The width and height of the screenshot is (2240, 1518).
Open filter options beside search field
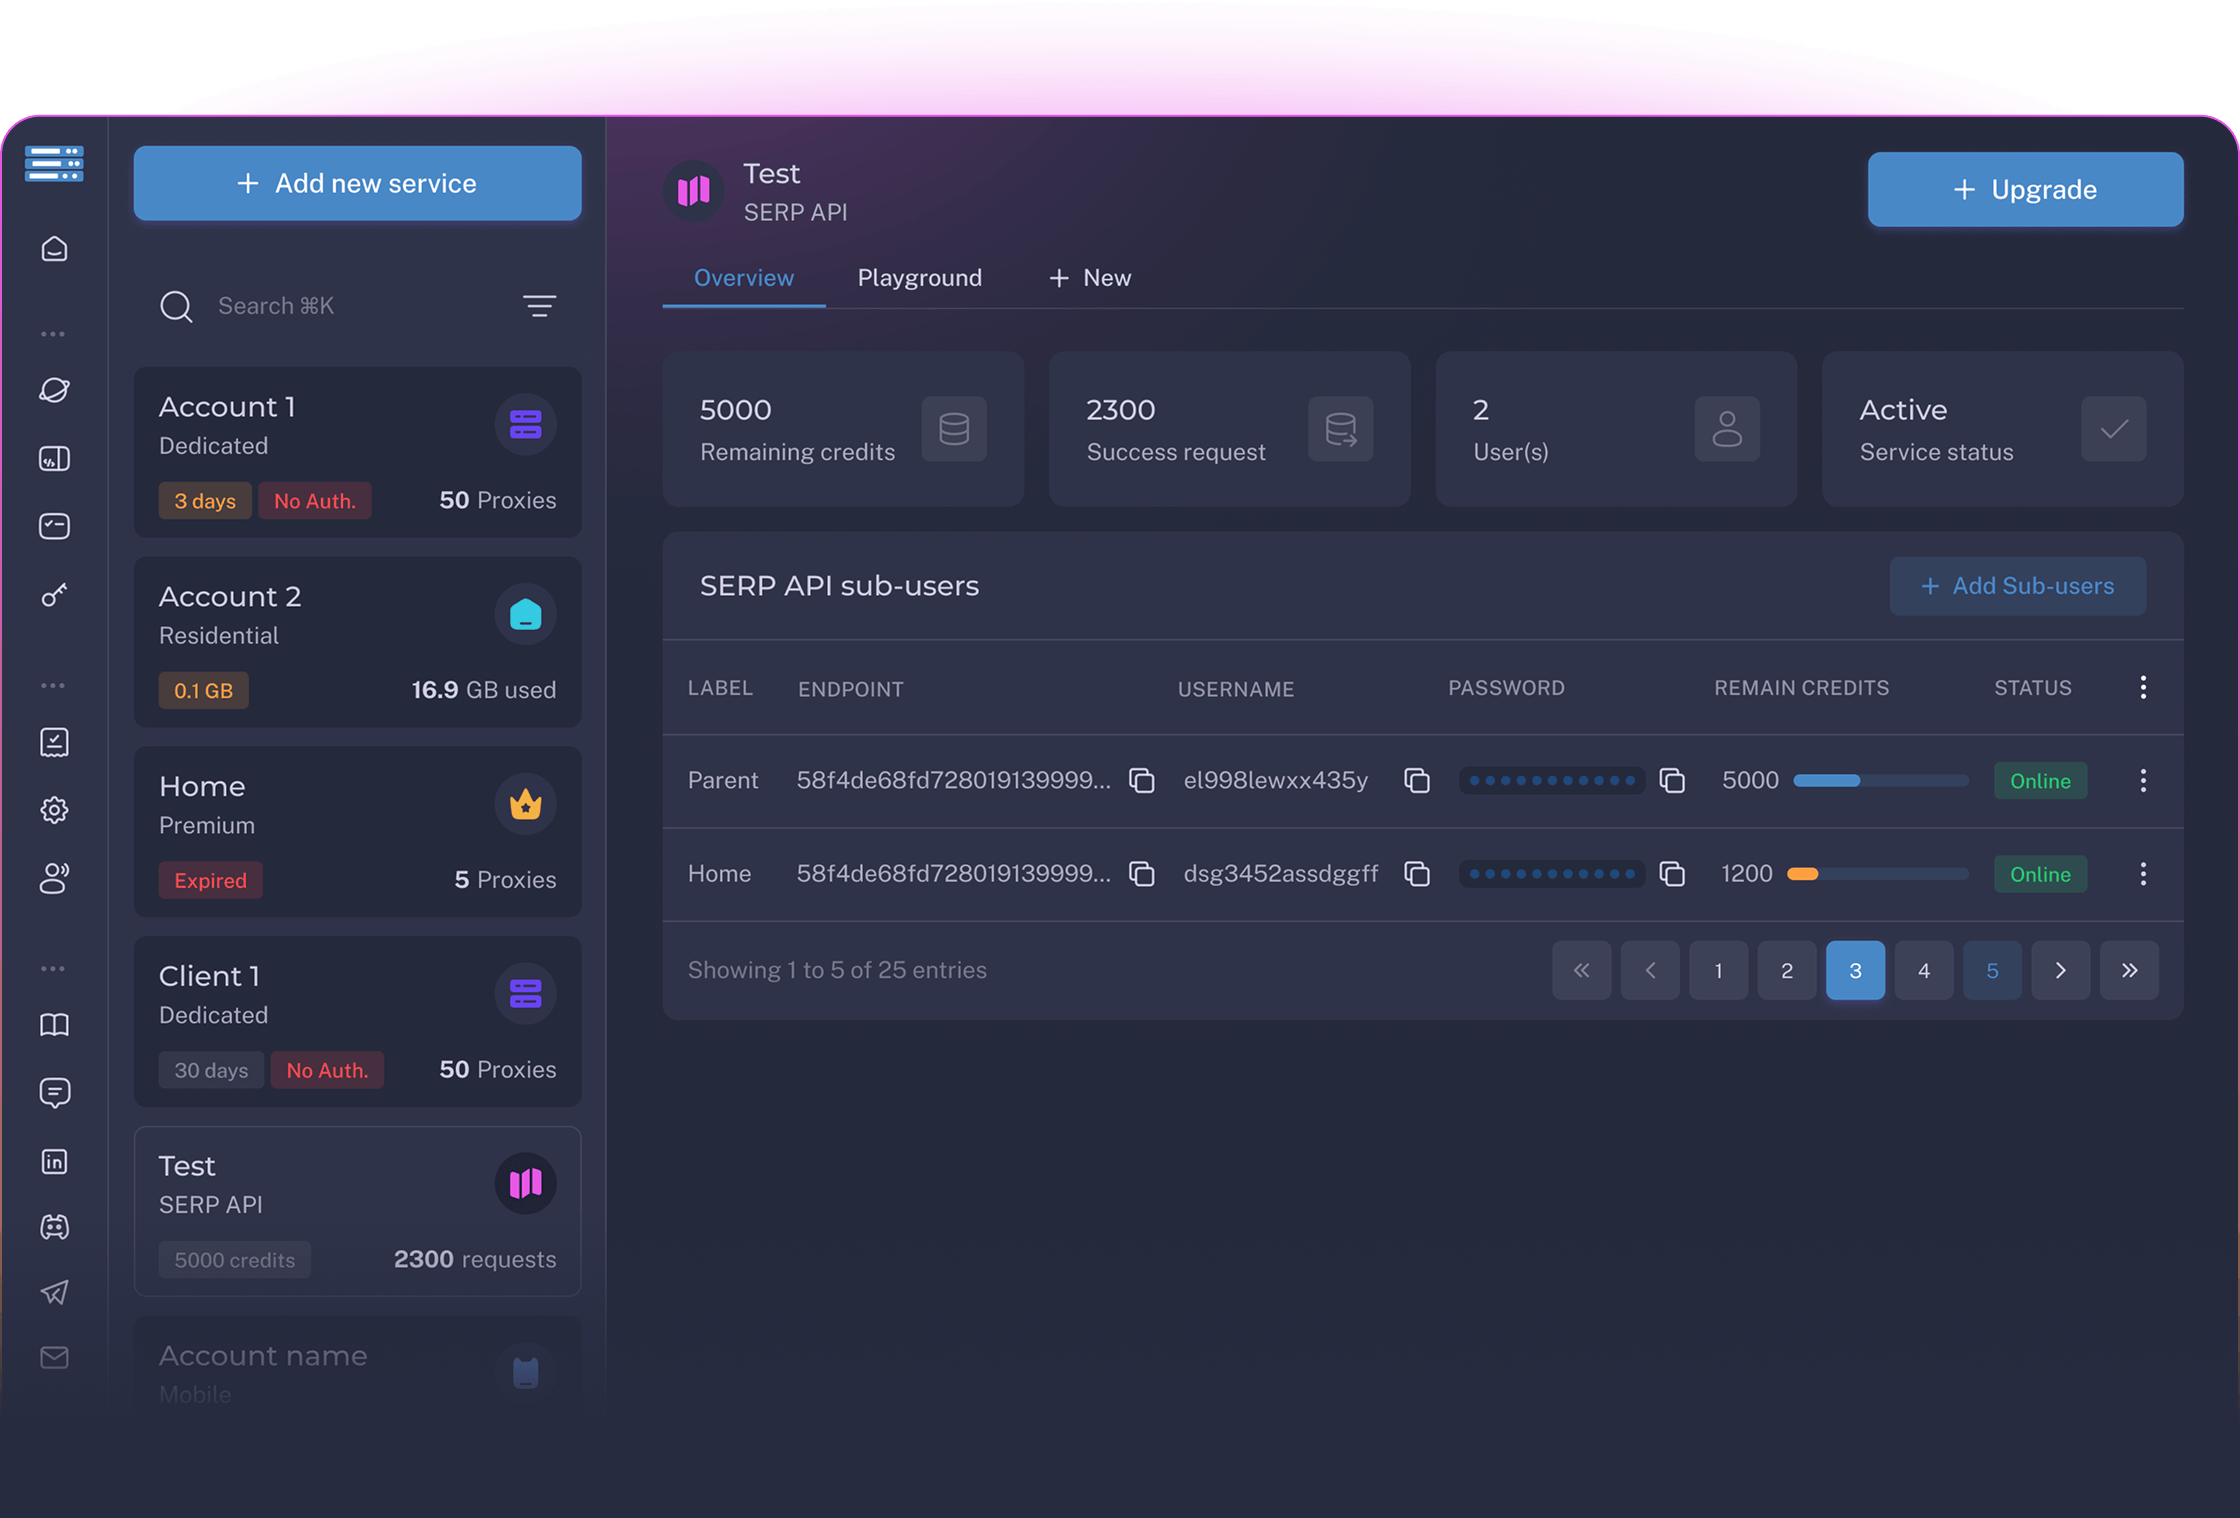pyautogui.click(x=539, y=306)
